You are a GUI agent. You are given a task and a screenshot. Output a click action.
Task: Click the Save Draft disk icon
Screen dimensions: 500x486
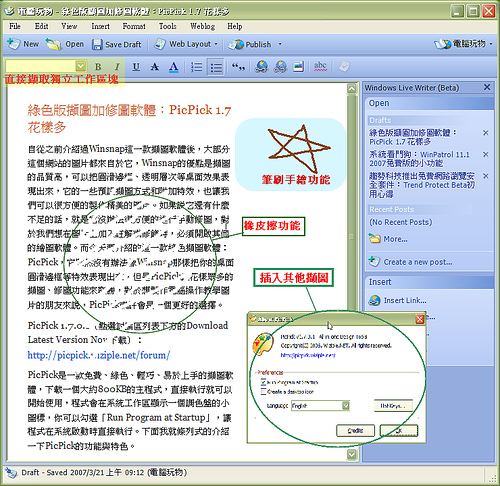pos(97,44)
